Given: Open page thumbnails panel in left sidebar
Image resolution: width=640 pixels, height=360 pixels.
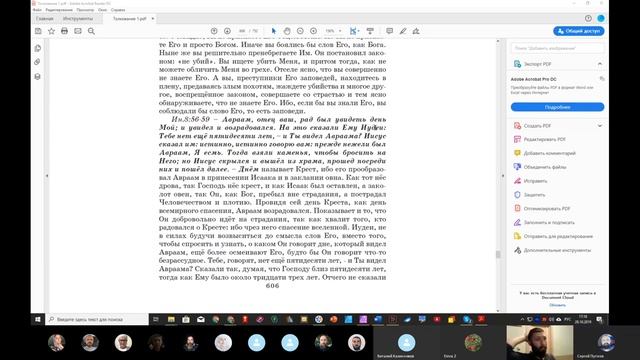Looking at the screenshot, I should point(38,48).
